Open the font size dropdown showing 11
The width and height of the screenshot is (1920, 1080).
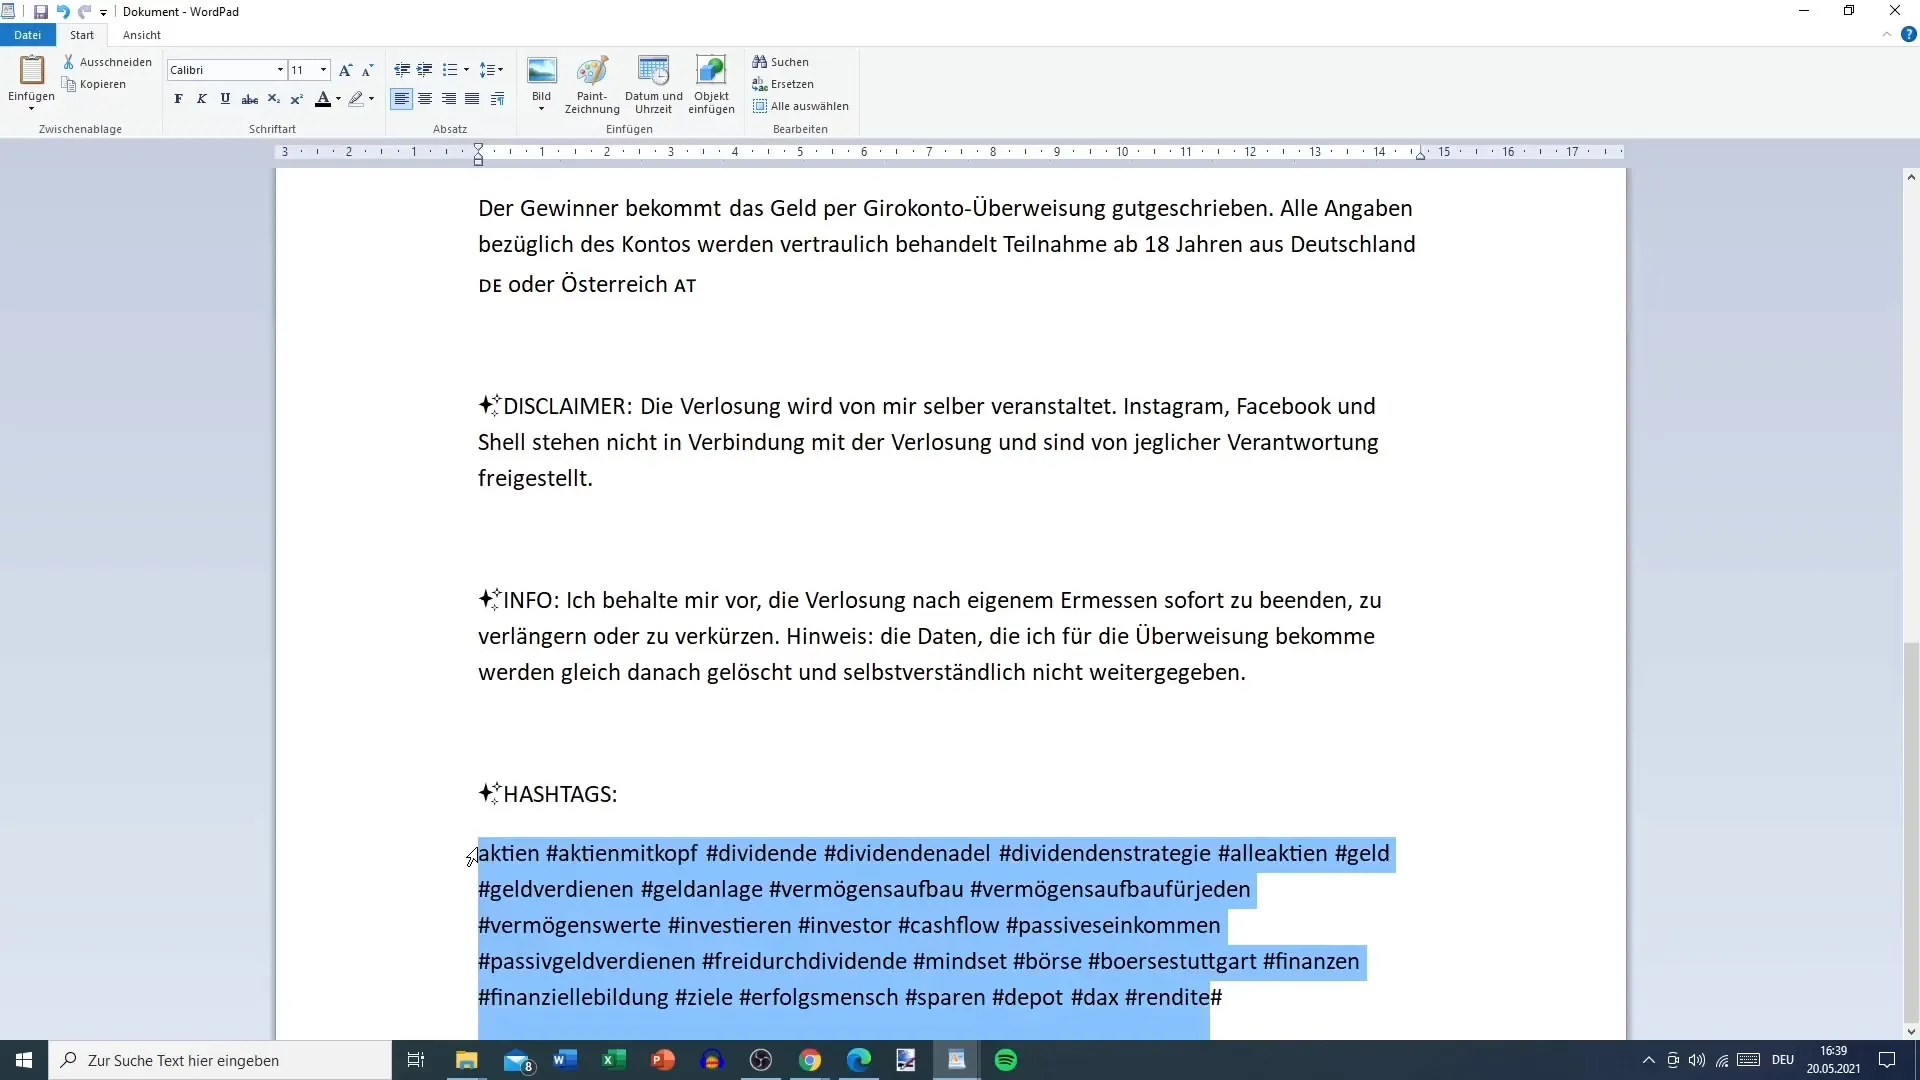pyautogui.click(x=323, y=70)
